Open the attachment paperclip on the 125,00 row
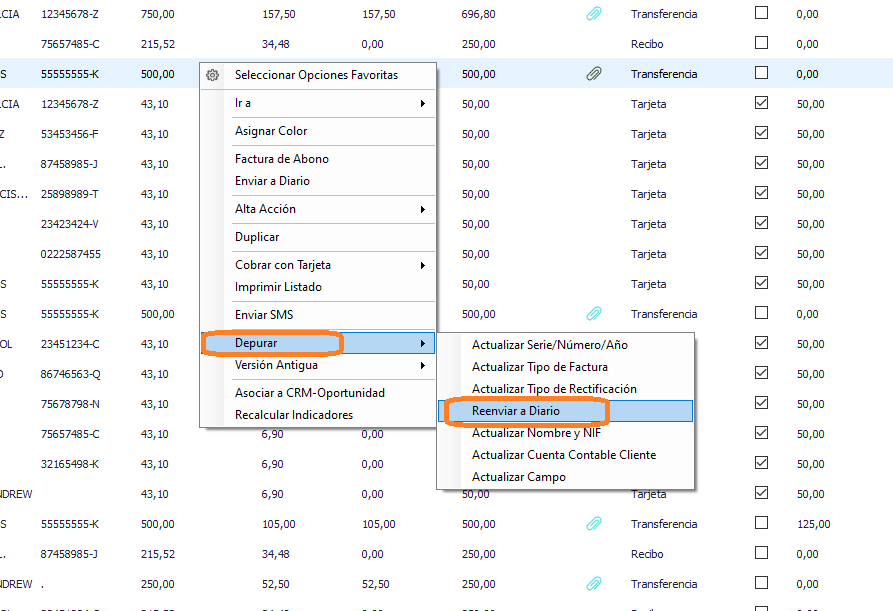 (x=593, y=524)
